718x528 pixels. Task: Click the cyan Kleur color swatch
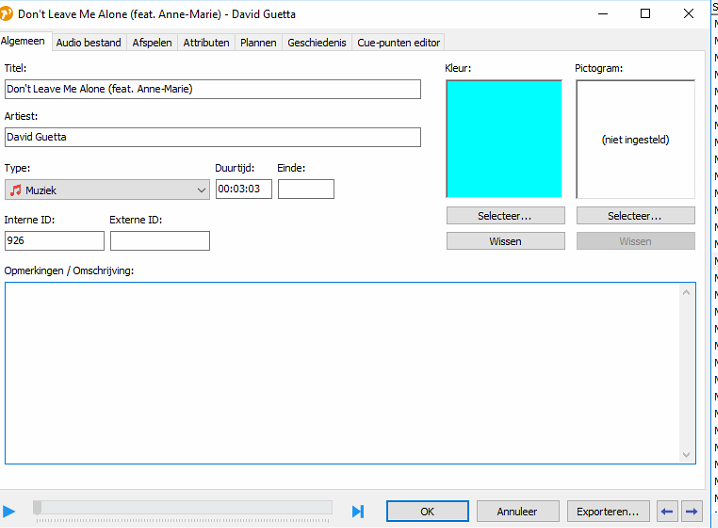[x=504, y=139]
